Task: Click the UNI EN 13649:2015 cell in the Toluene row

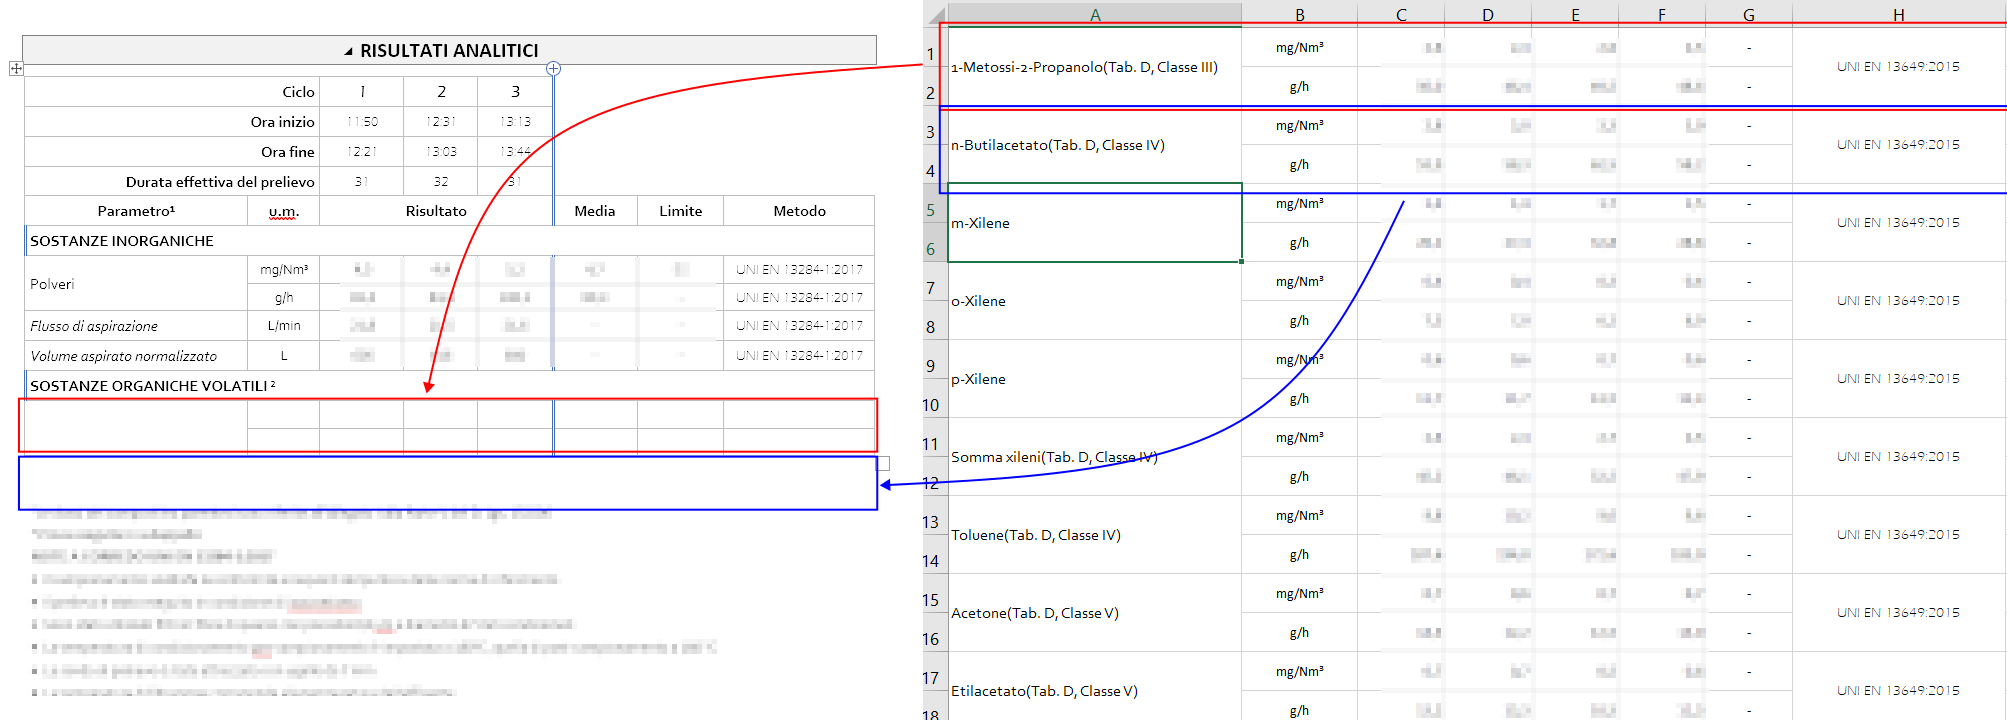Action: 1898,535
